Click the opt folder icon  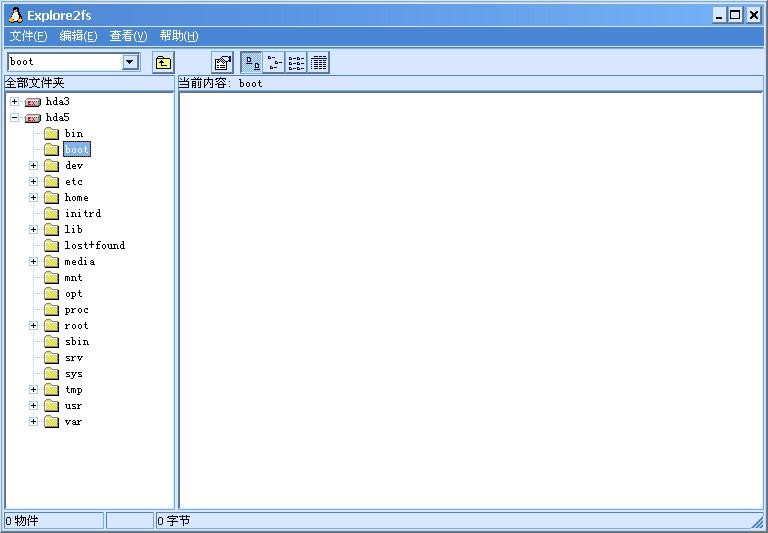pos(51,293)
